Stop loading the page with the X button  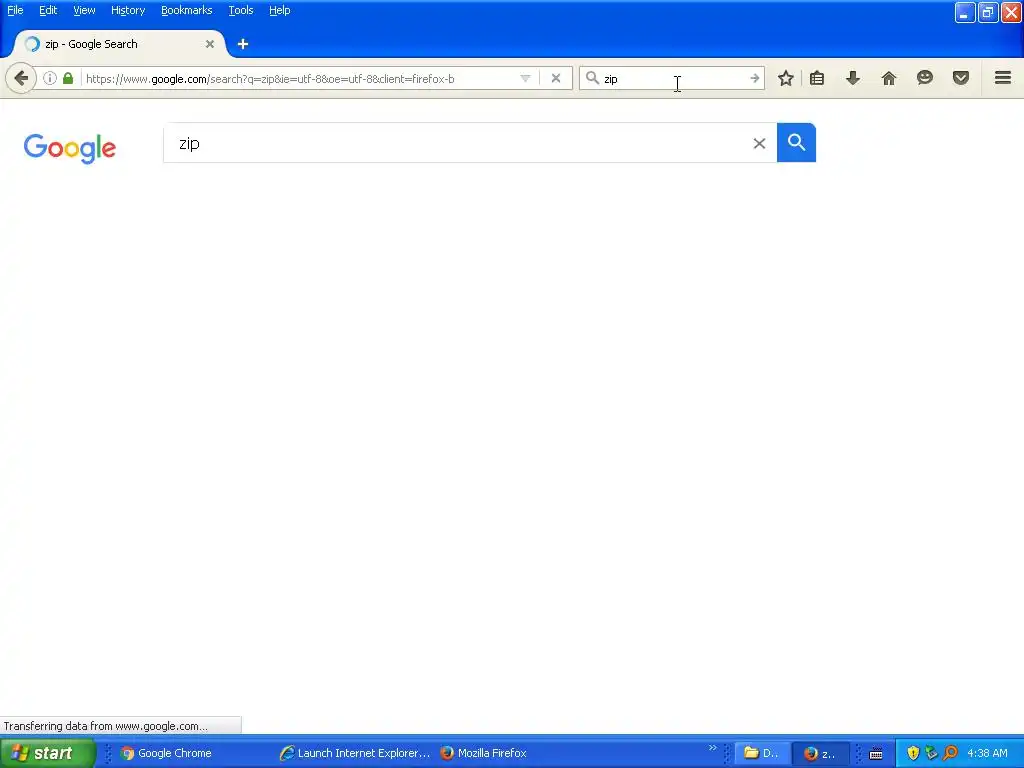[x=556, y=78]
